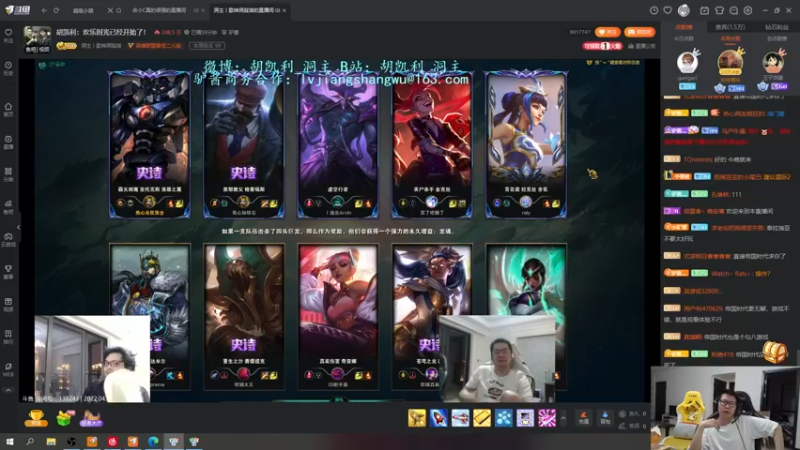This screenshot has height=450, width=800.
Task: Open the settings icon in the title bar
Action: click(x=748, y=10)
